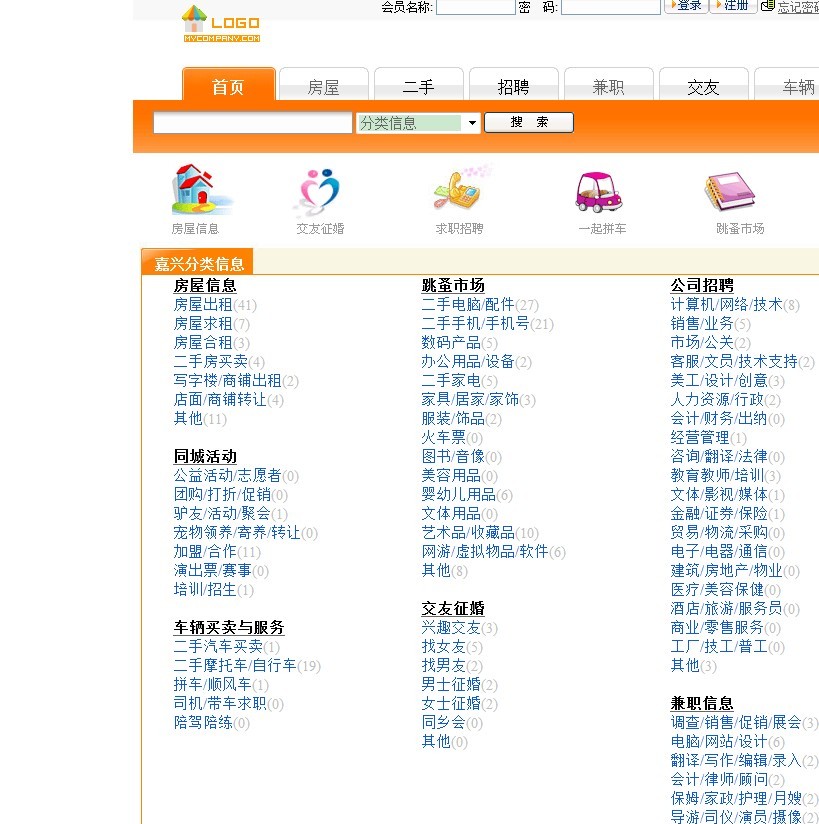
Task: Open the 店面/商铺转让 link
Action: point(220,399)
